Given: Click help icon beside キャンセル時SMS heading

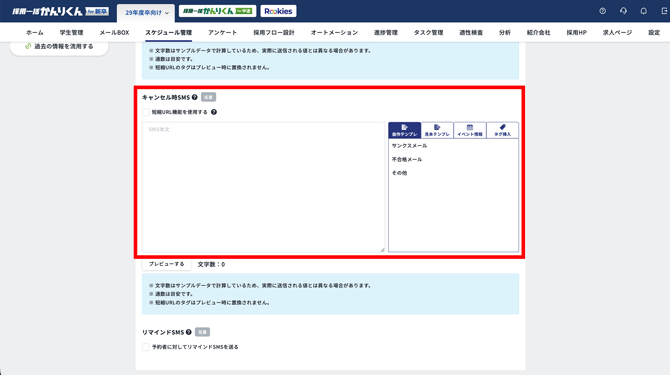Looking at the screenshot, I should [x=195, y=97].
